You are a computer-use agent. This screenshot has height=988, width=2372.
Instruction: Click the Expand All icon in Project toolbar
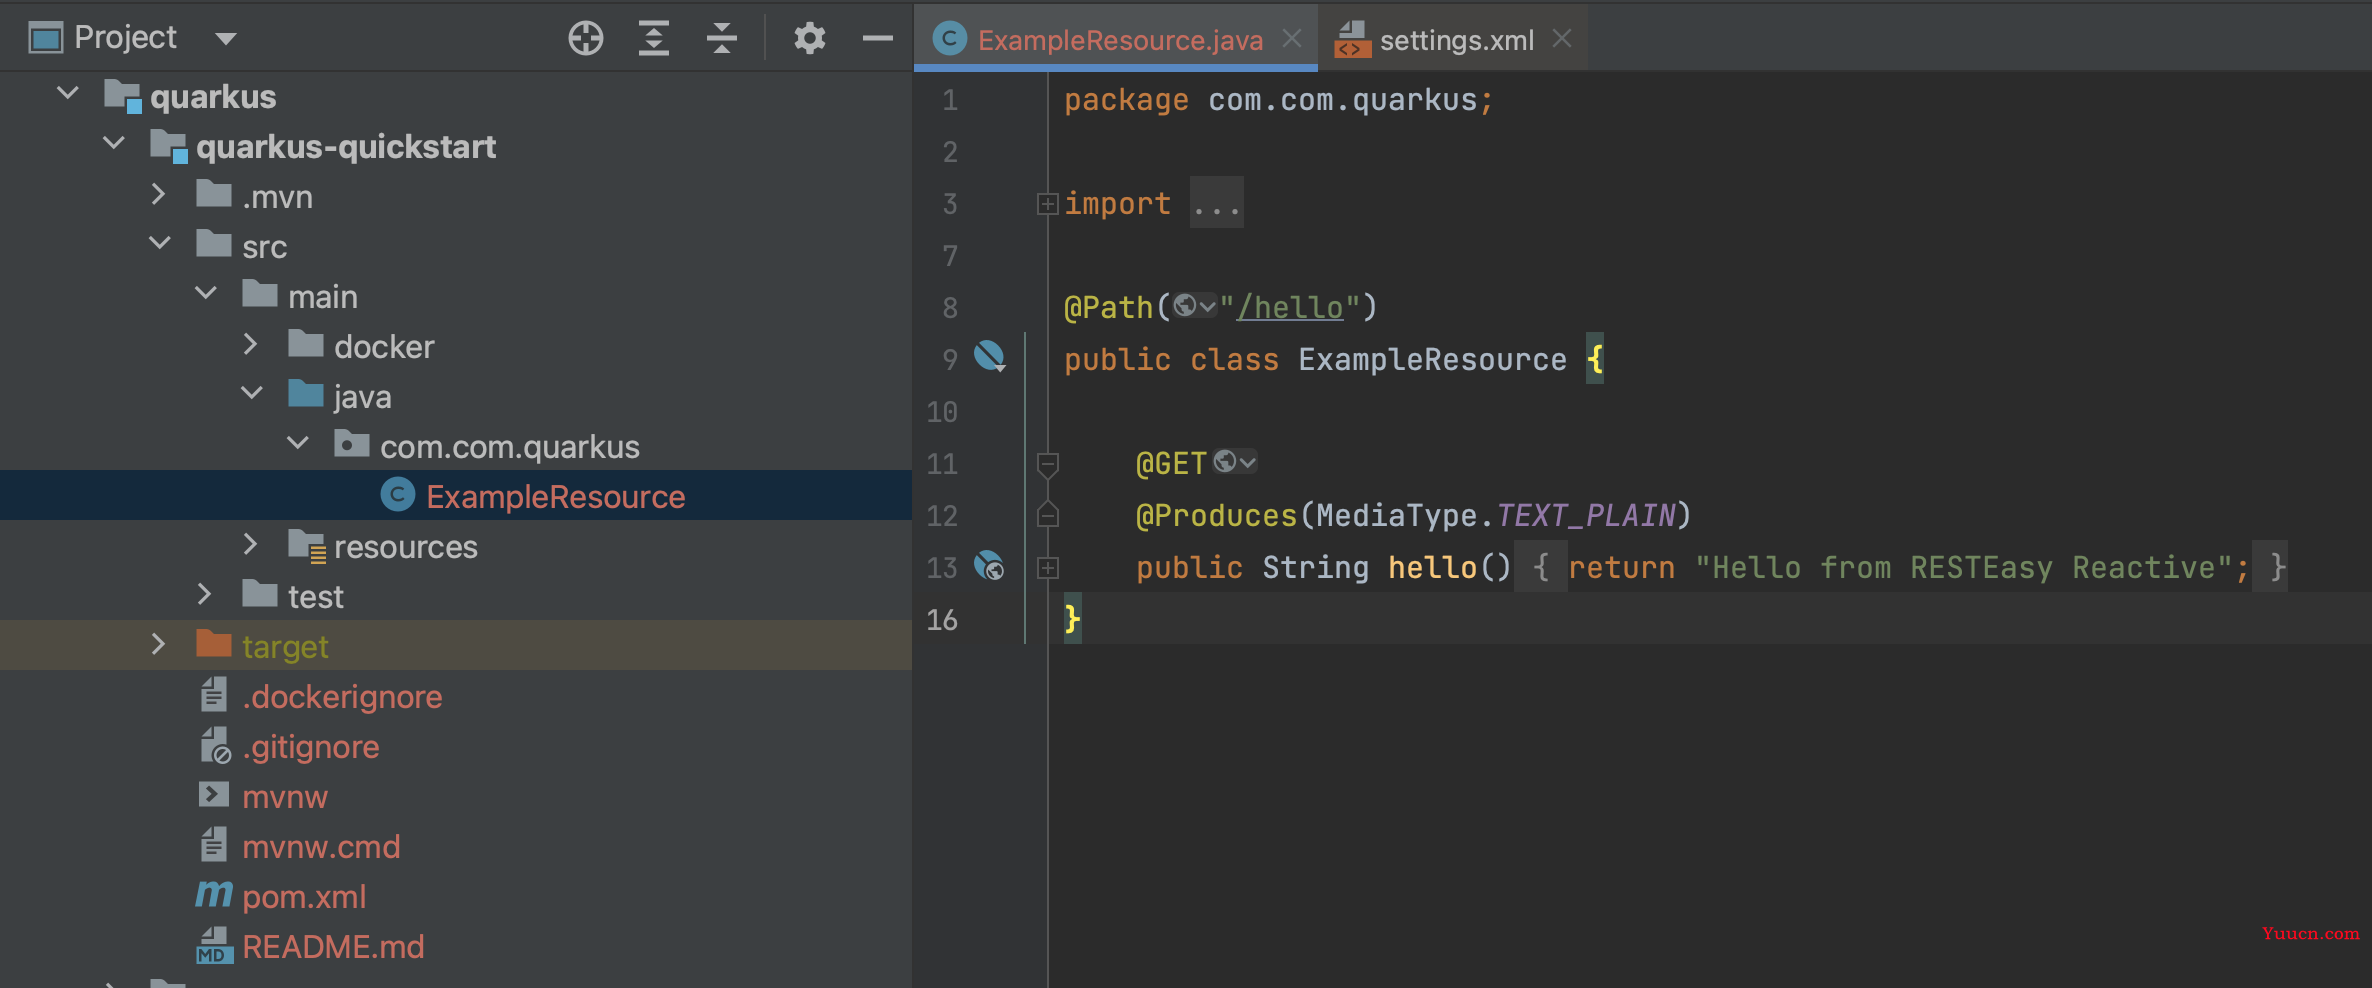tap(654, 38)
